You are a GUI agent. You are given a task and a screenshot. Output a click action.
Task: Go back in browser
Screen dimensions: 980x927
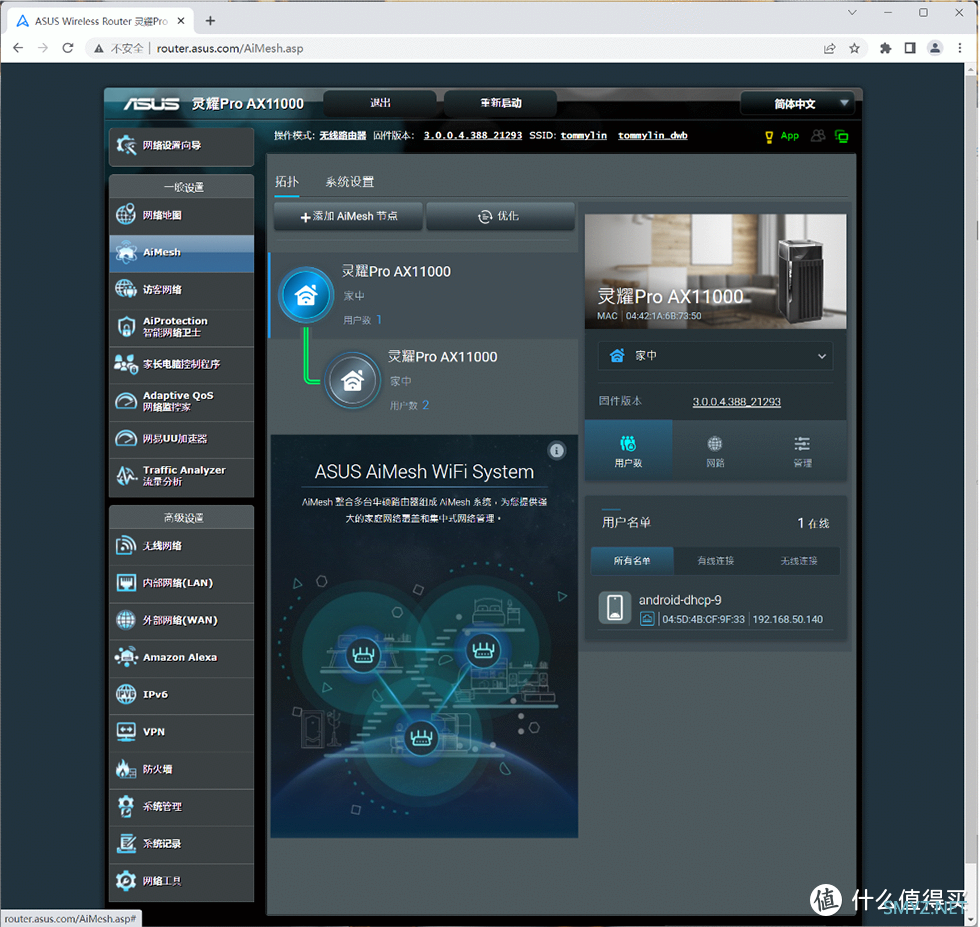(x=18, y=48)
